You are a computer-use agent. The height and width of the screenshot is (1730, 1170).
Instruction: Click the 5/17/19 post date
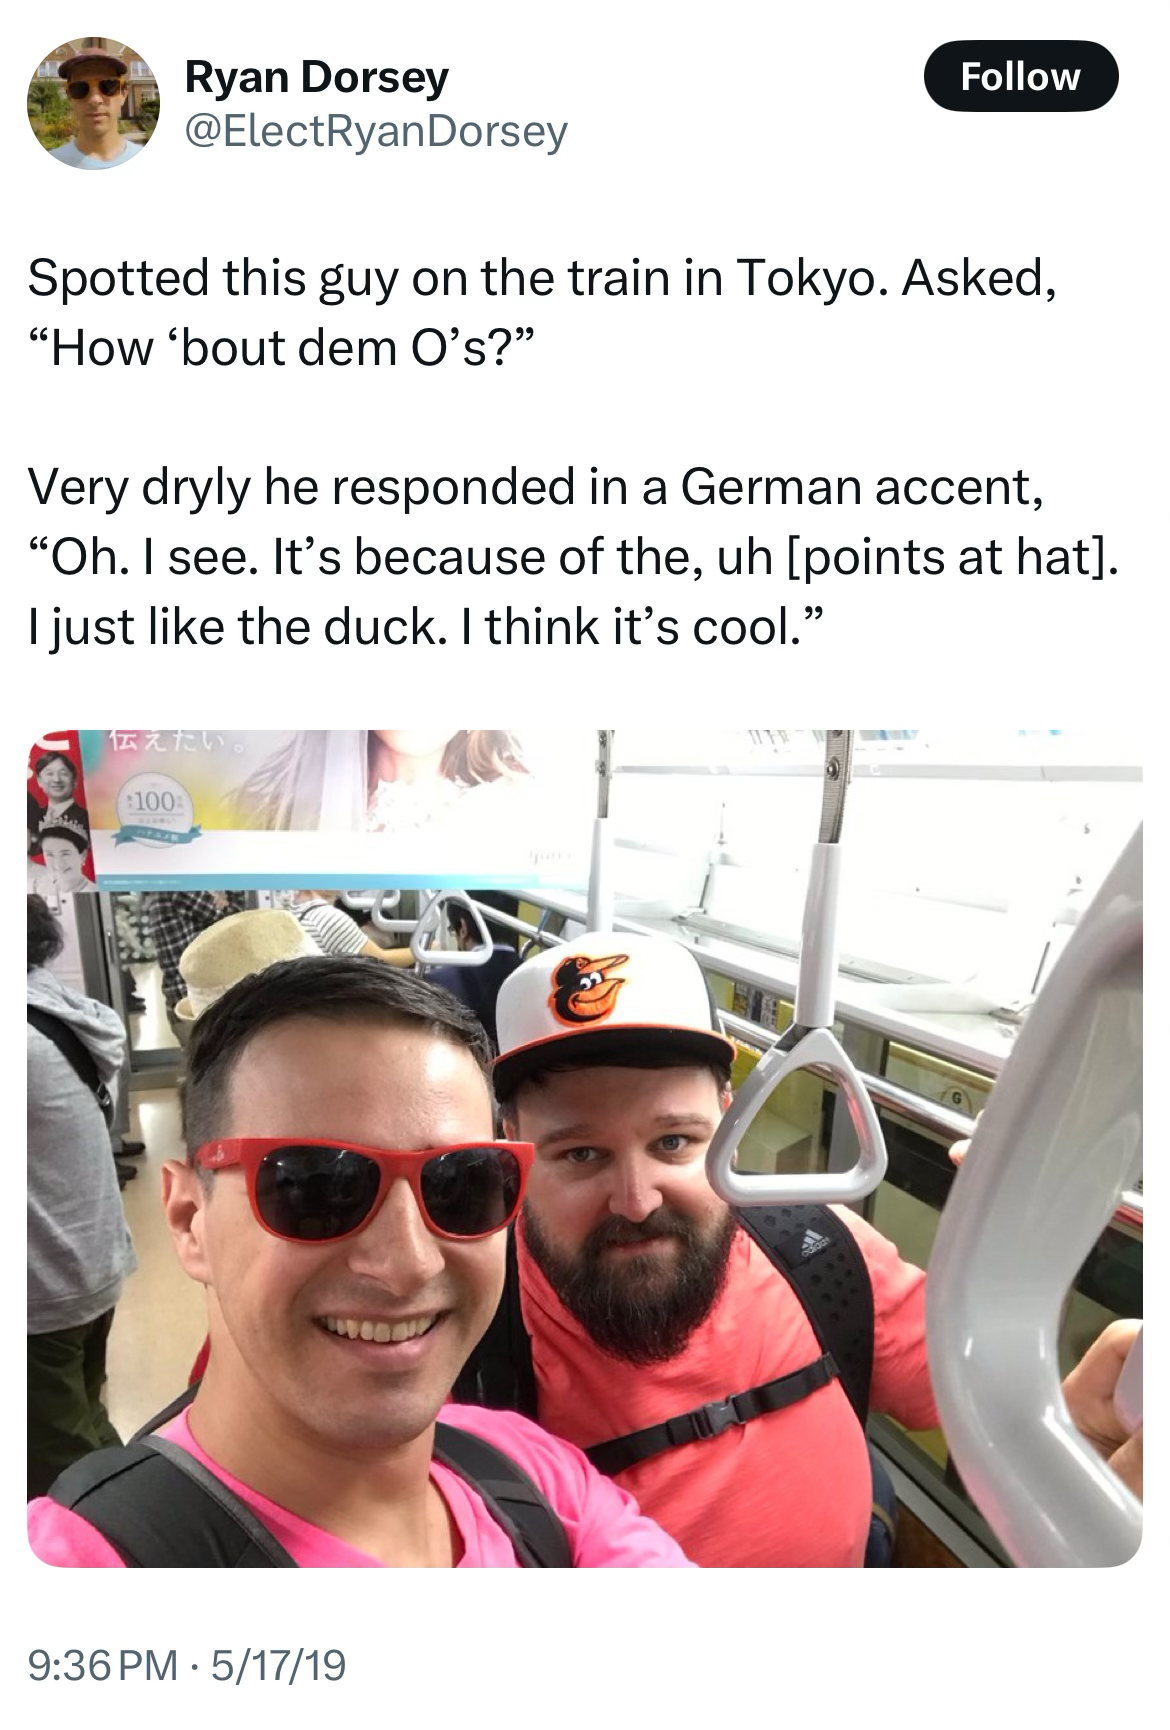coord(274,1665)
